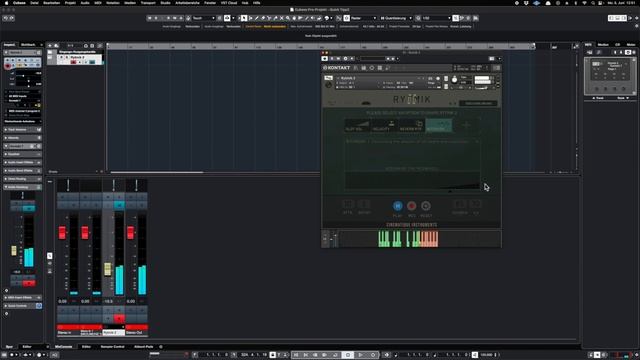640x360 pixels.
Task: Open the Raster snap type dropdown
Action: pos(363,18)
